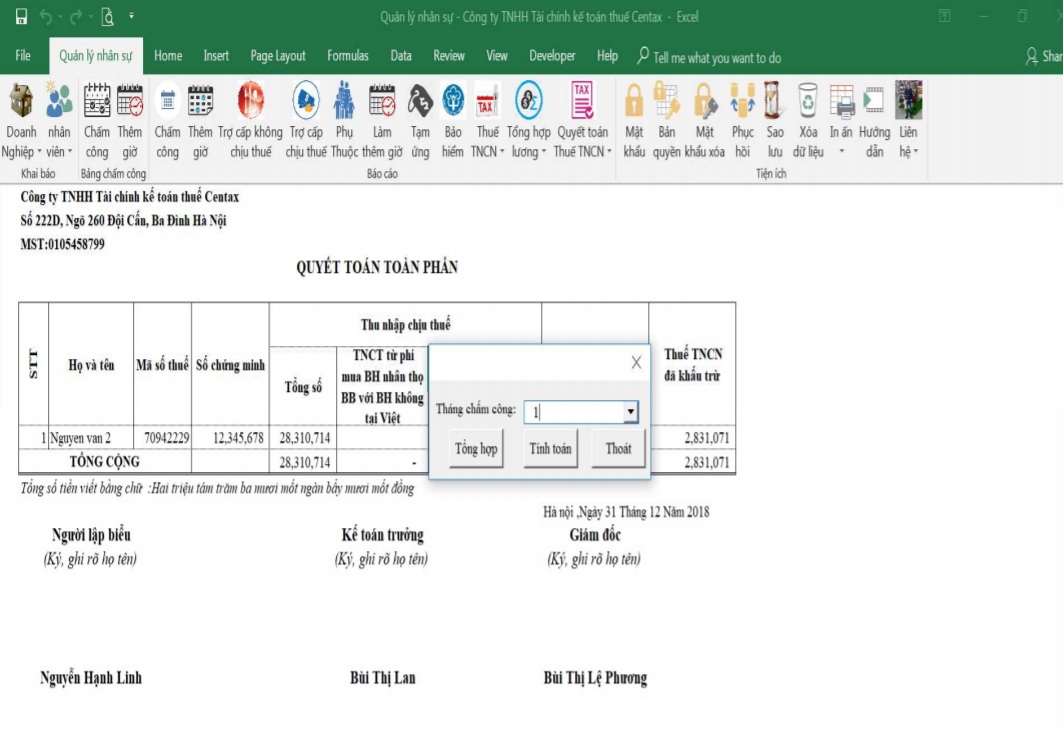
Task: Switch to the Formulas ribbon tab
Action: click(x=348, y=56)
